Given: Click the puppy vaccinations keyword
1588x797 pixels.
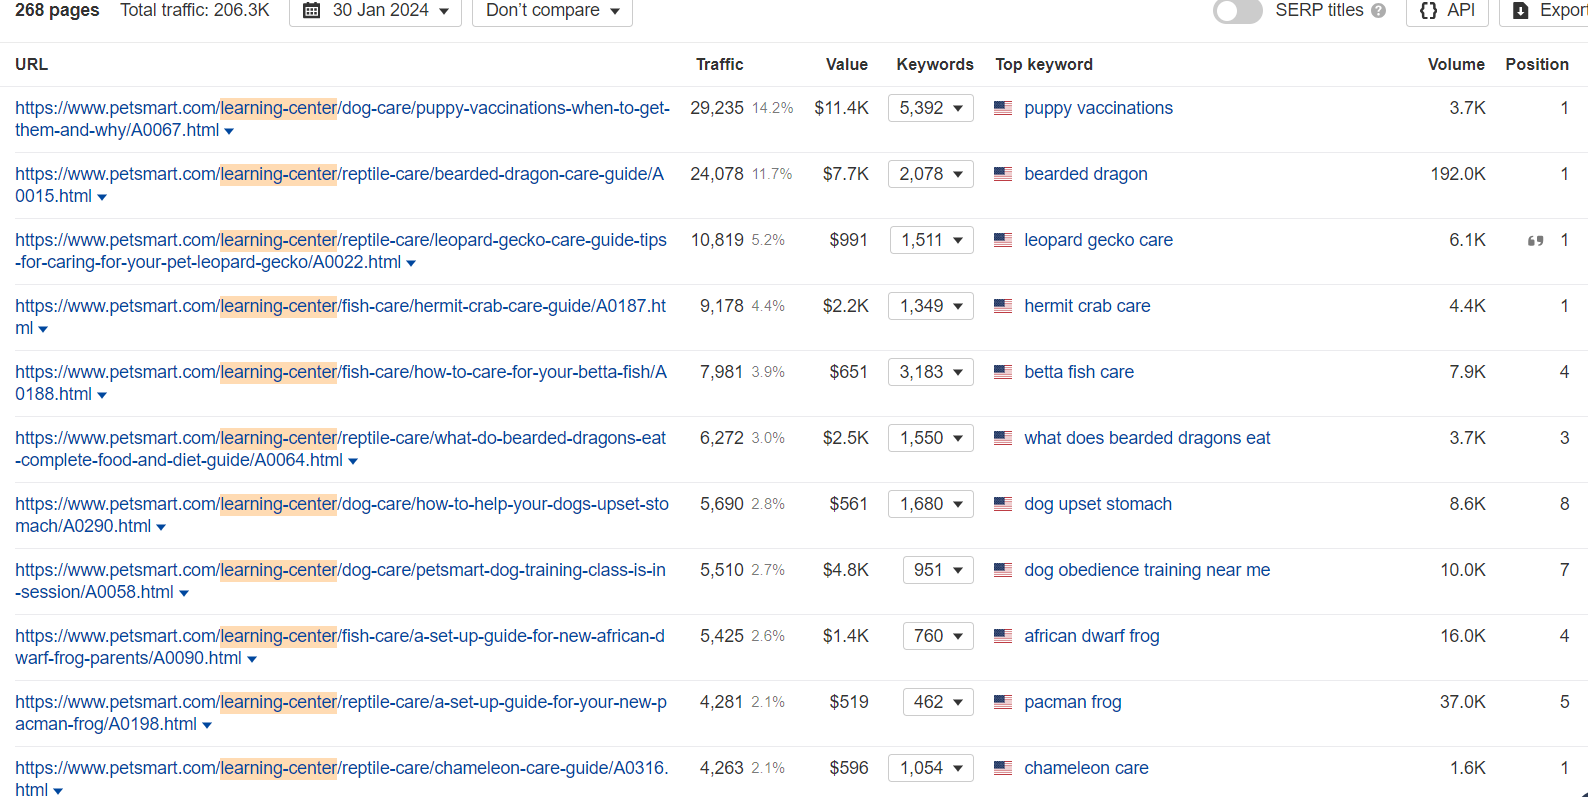Looking at the screenshot, I should pyautogui.click(x=1098, y=108).
